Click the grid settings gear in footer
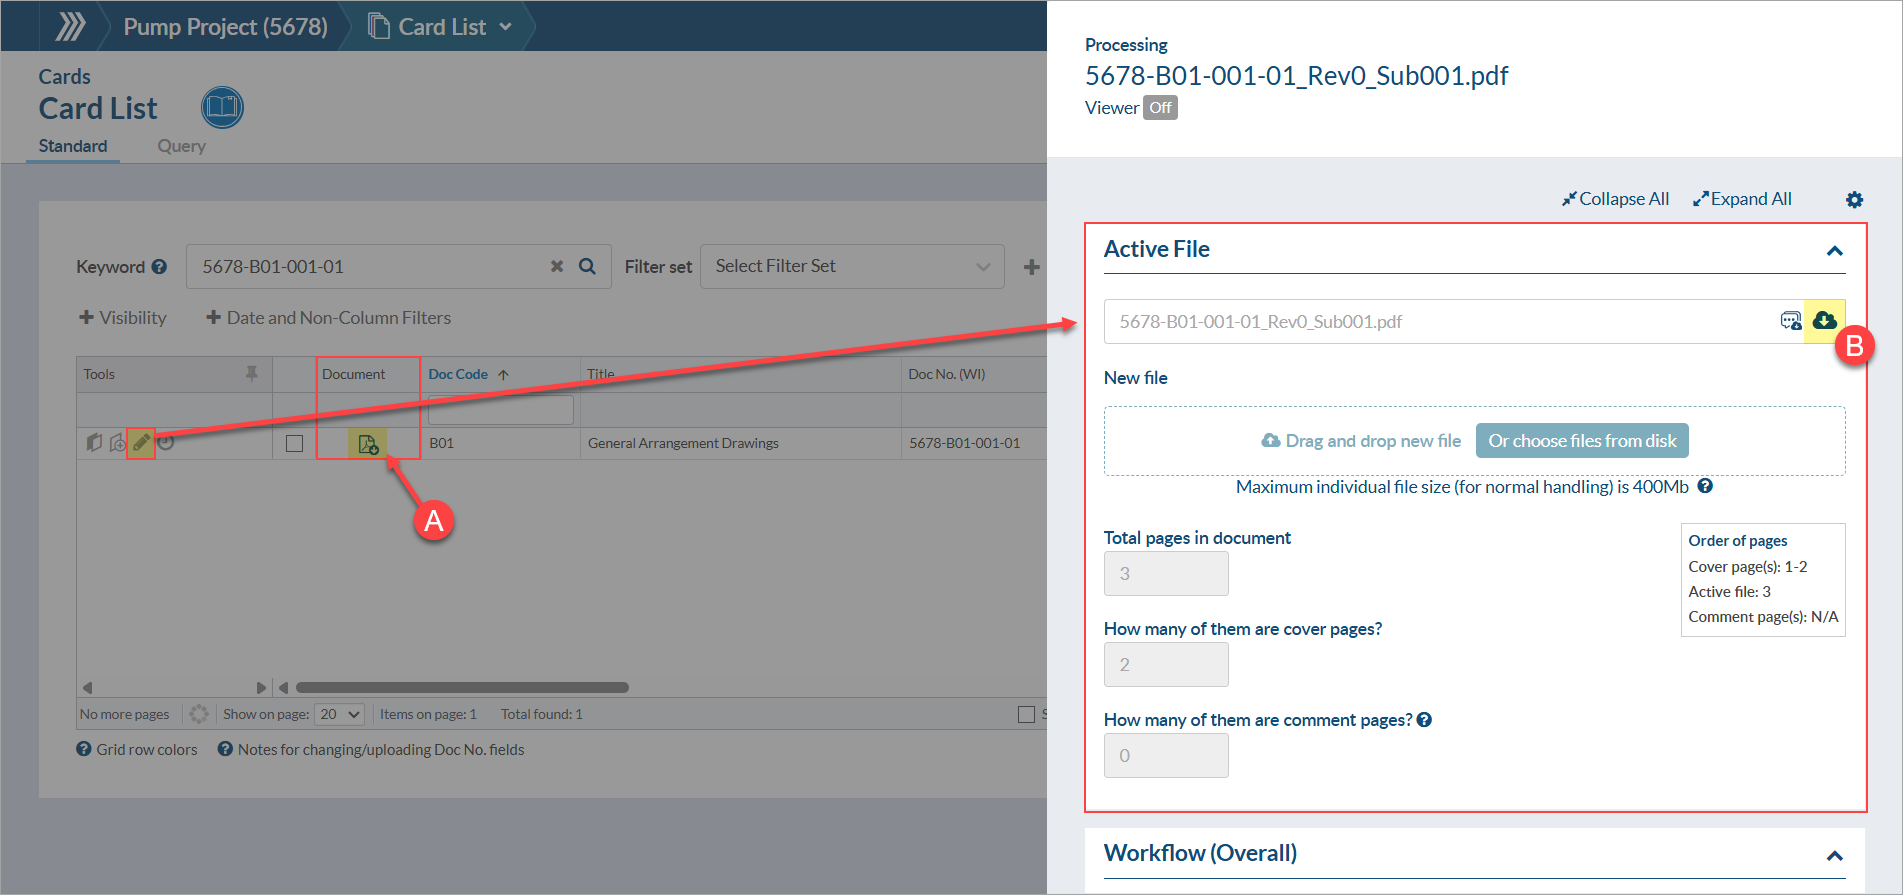Viewport: 1903px width, 895px height. (x=199, y=714)
